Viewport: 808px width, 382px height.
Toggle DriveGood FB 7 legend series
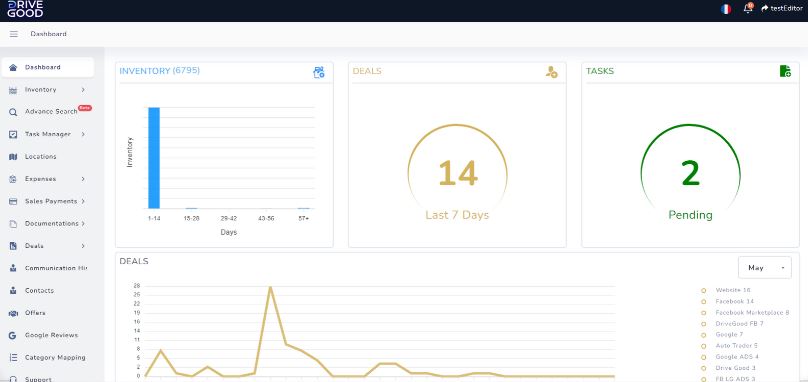tap(733, 324)
